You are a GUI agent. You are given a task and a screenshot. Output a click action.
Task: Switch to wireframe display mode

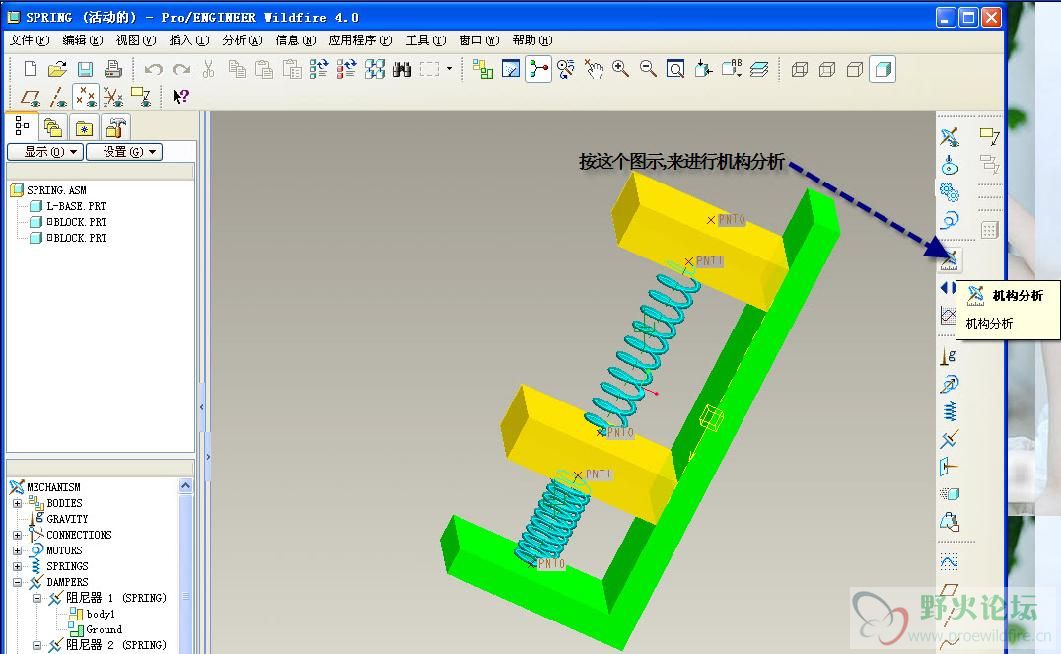pyautogui.click(x=800, y=69)
